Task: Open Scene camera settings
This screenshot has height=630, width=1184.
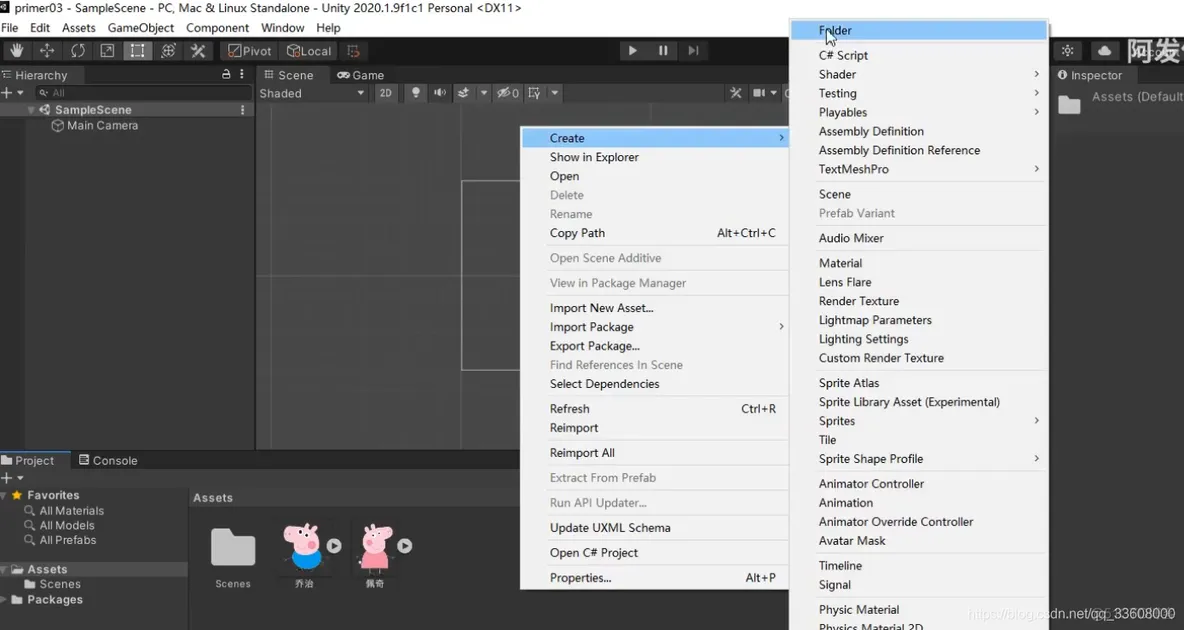Action: point(760,93)
